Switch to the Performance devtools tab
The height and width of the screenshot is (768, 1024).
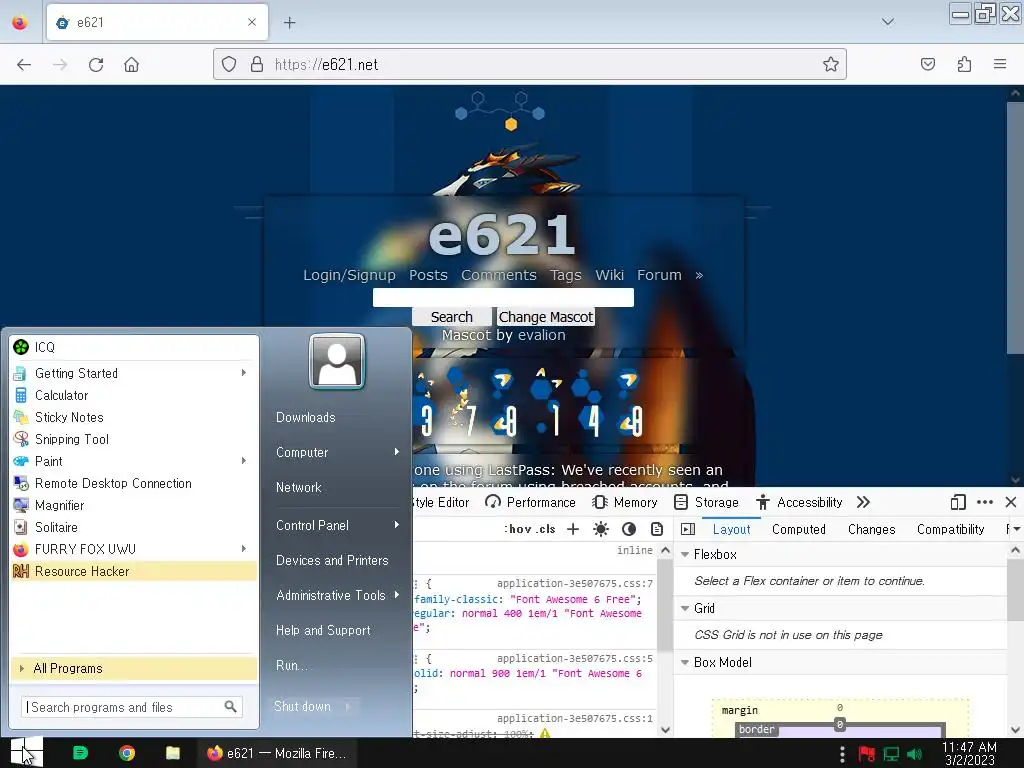click(531, 502)
